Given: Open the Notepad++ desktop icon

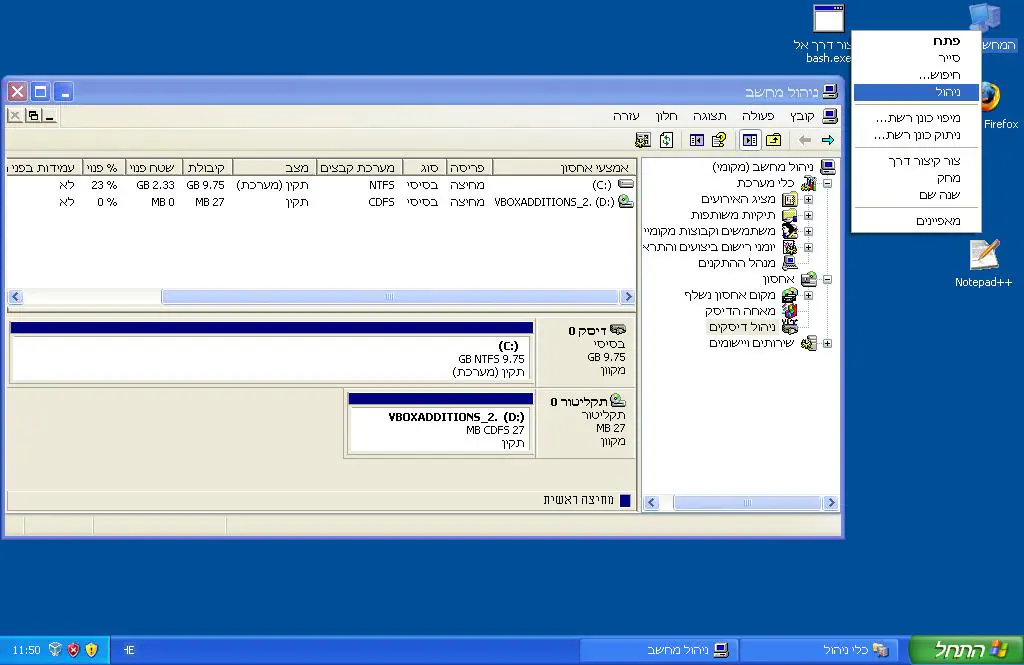Looking at the screenshot, I should (x=983, y=256).
